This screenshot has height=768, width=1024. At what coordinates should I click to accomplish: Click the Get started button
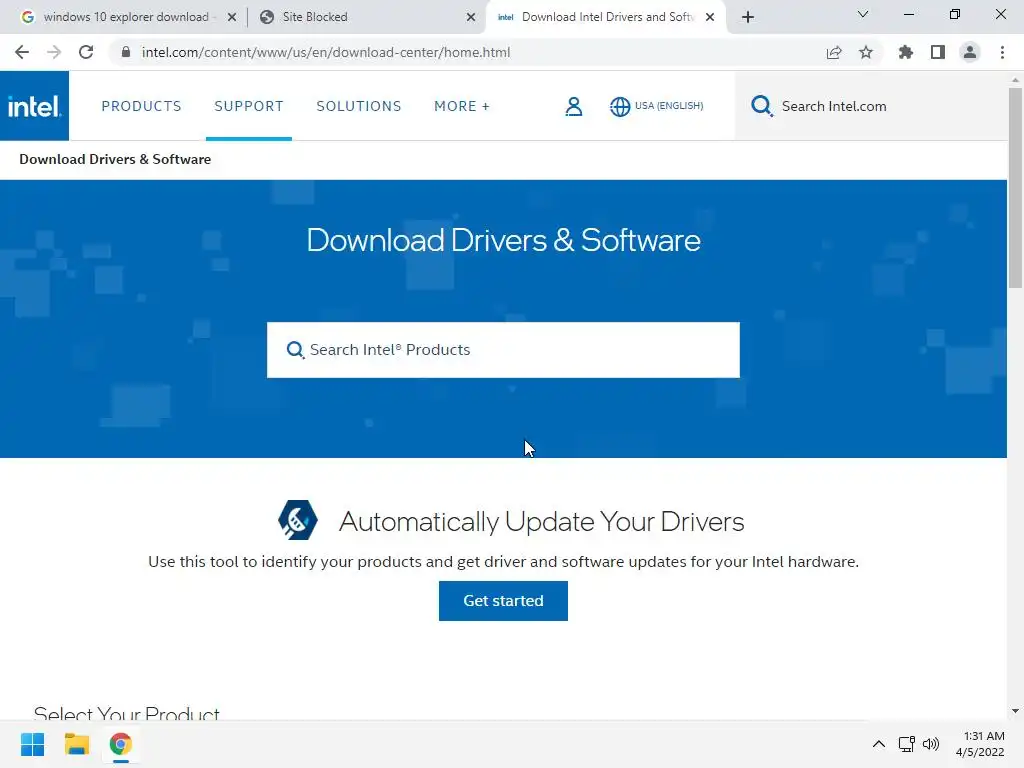tap(503, 601)
